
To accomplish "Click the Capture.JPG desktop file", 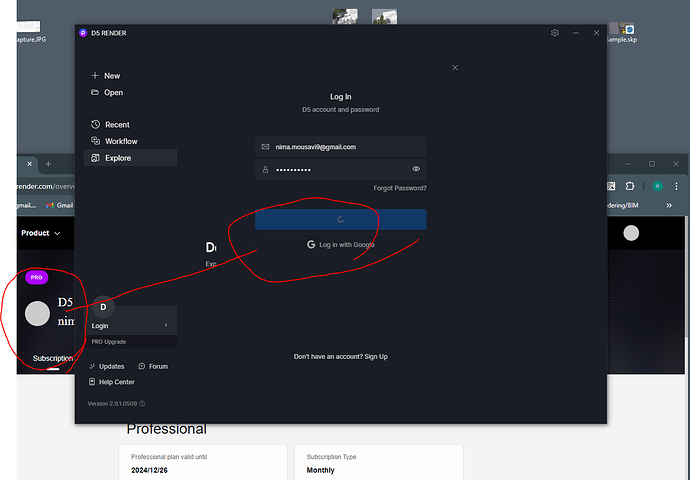I will click(31, 33).
